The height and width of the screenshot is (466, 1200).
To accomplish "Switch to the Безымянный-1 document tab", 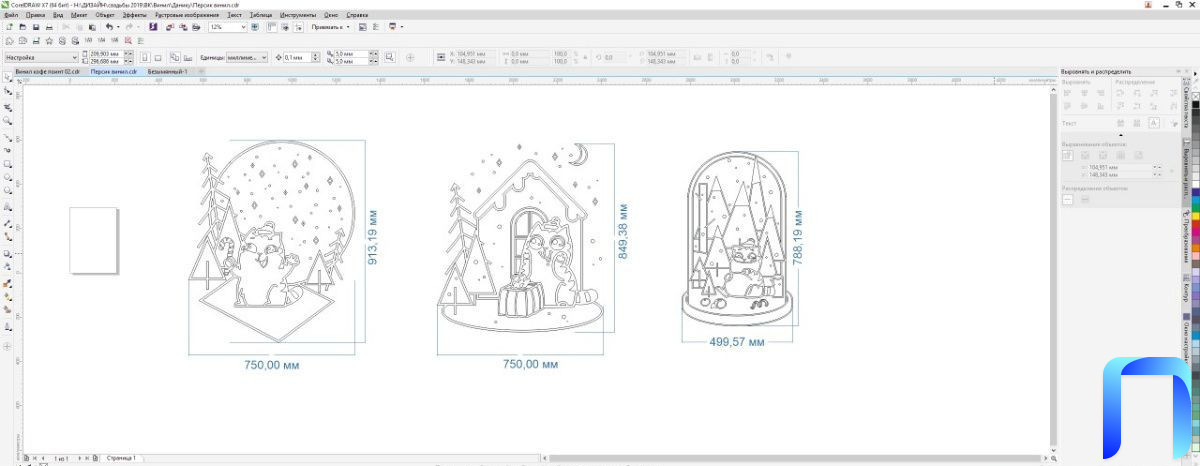I will click(x=168, y=72).
